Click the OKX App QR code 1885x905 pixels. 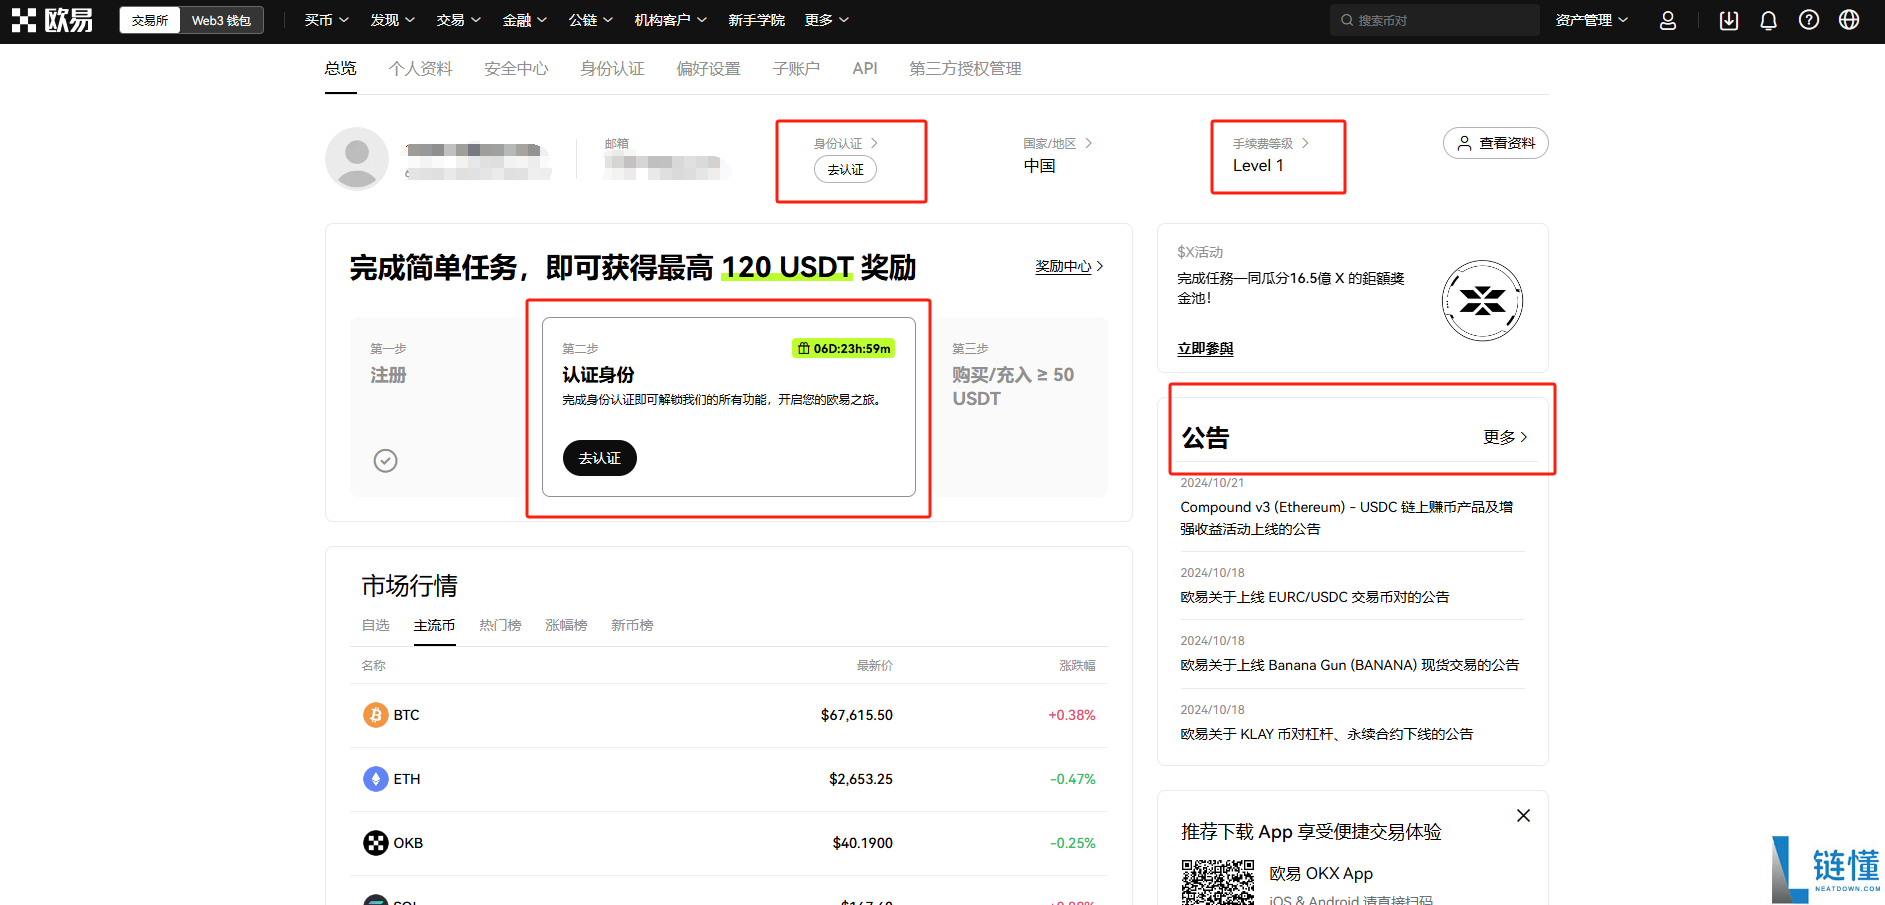tap(1217, 882)
